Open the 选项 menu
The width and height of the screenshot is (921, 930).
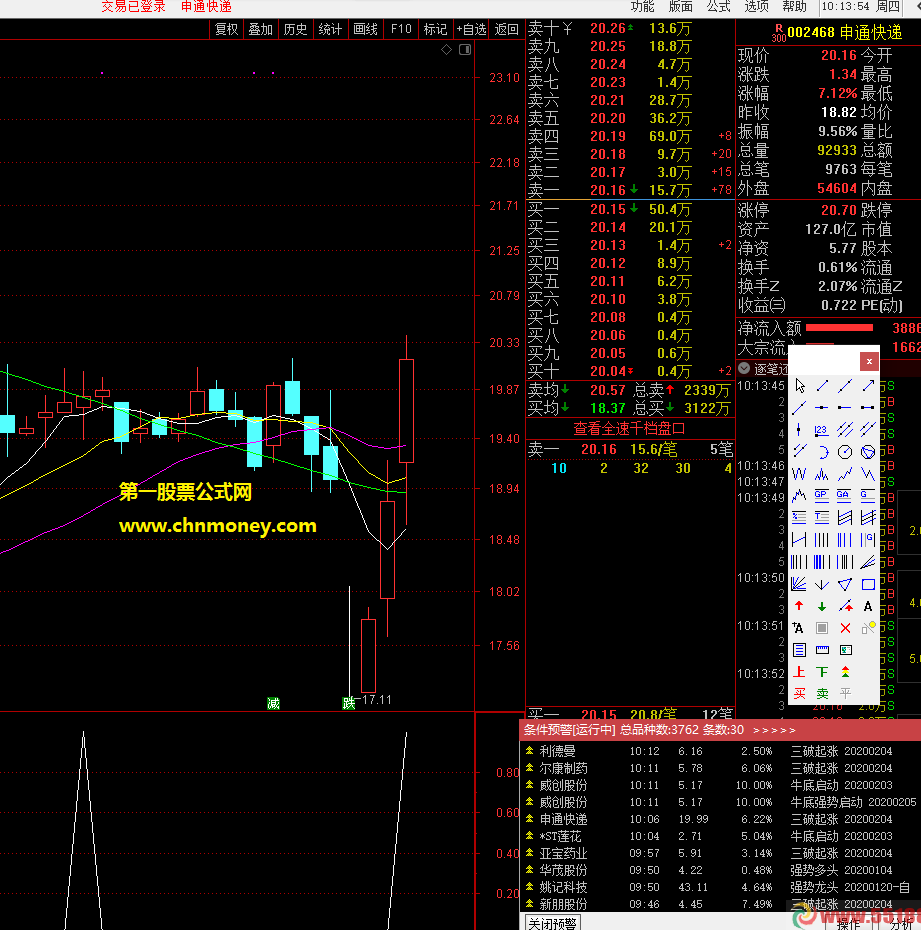756,7
